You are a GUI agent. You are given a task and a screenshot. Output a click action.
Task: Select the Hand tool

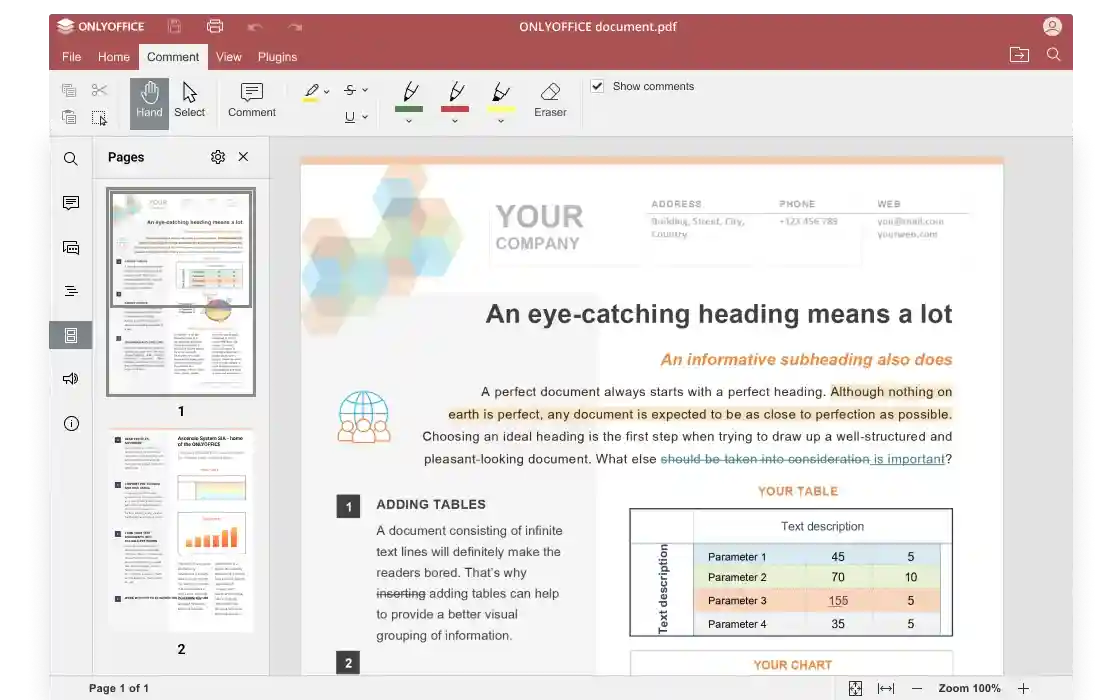[x=149, y=101]
